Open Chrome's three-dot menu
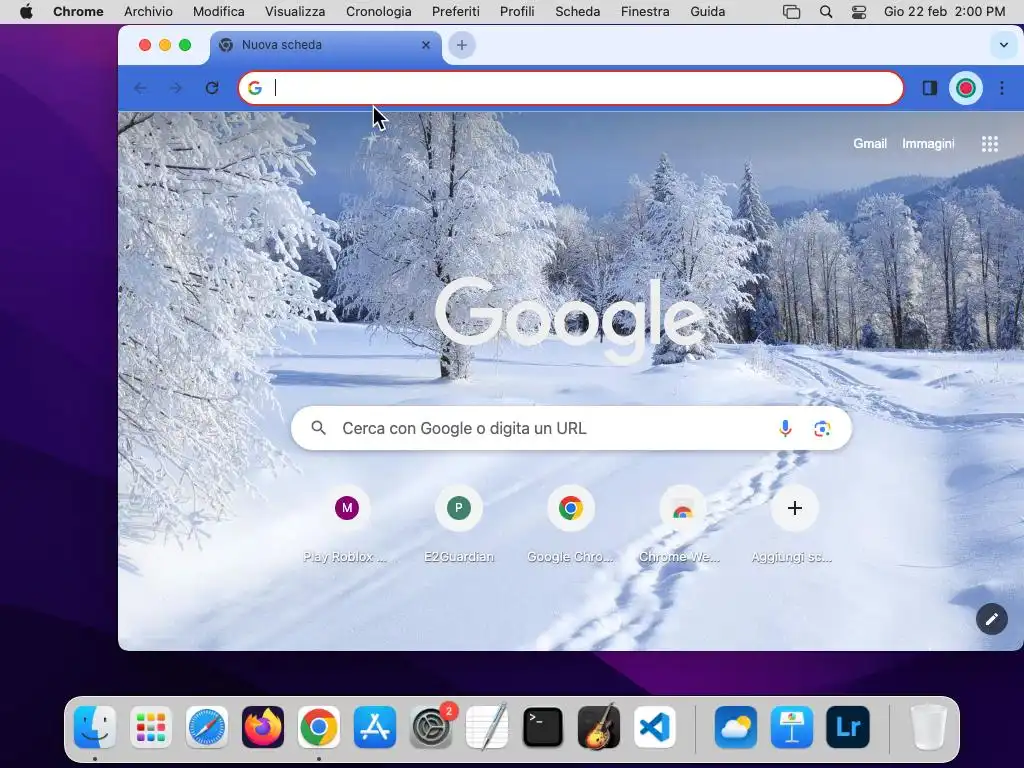The height and width of the screenshot is (768, 1024). [x=1002, y=88]
